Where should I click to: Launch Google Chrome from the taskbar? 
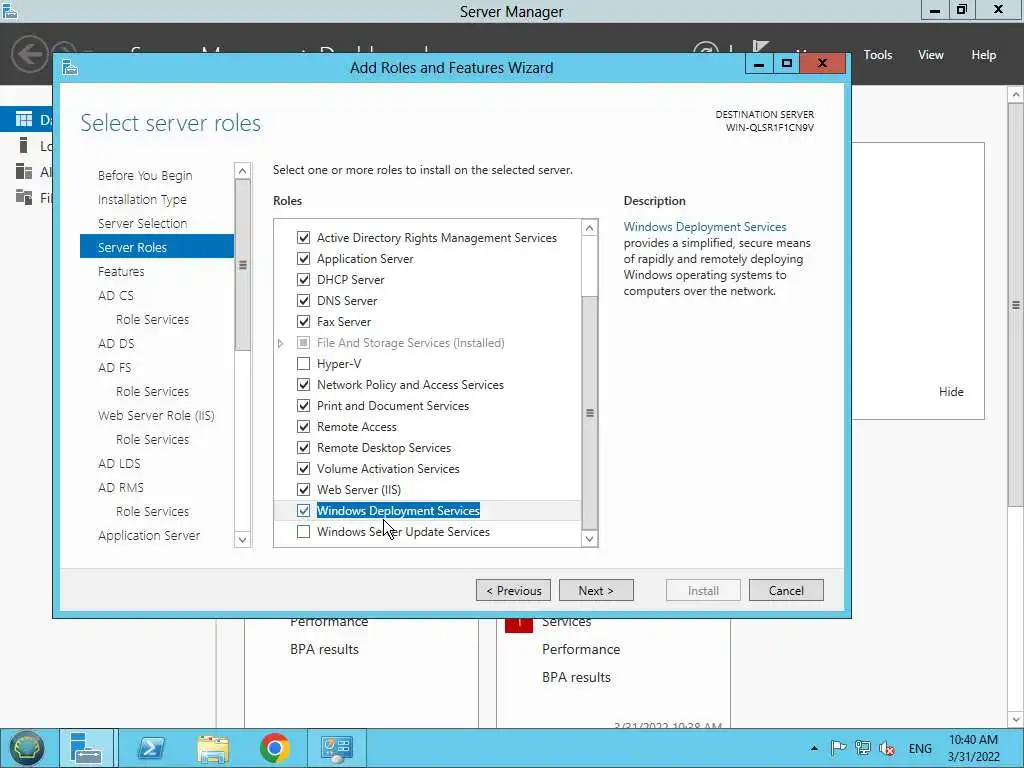pyautogui.click(x=274, y=748)
